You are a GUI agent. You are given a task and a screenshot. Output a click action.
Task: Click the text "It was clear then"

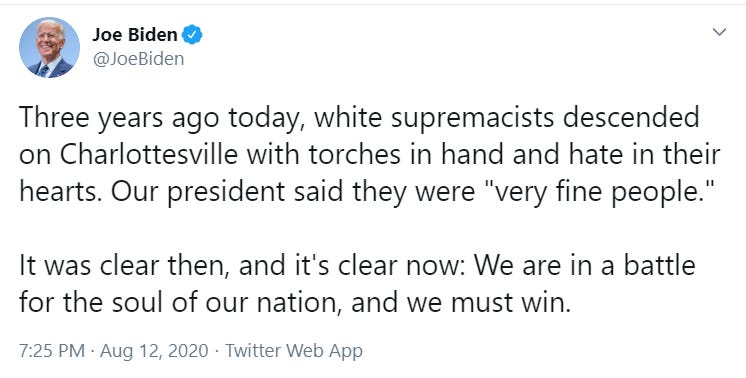125,266
